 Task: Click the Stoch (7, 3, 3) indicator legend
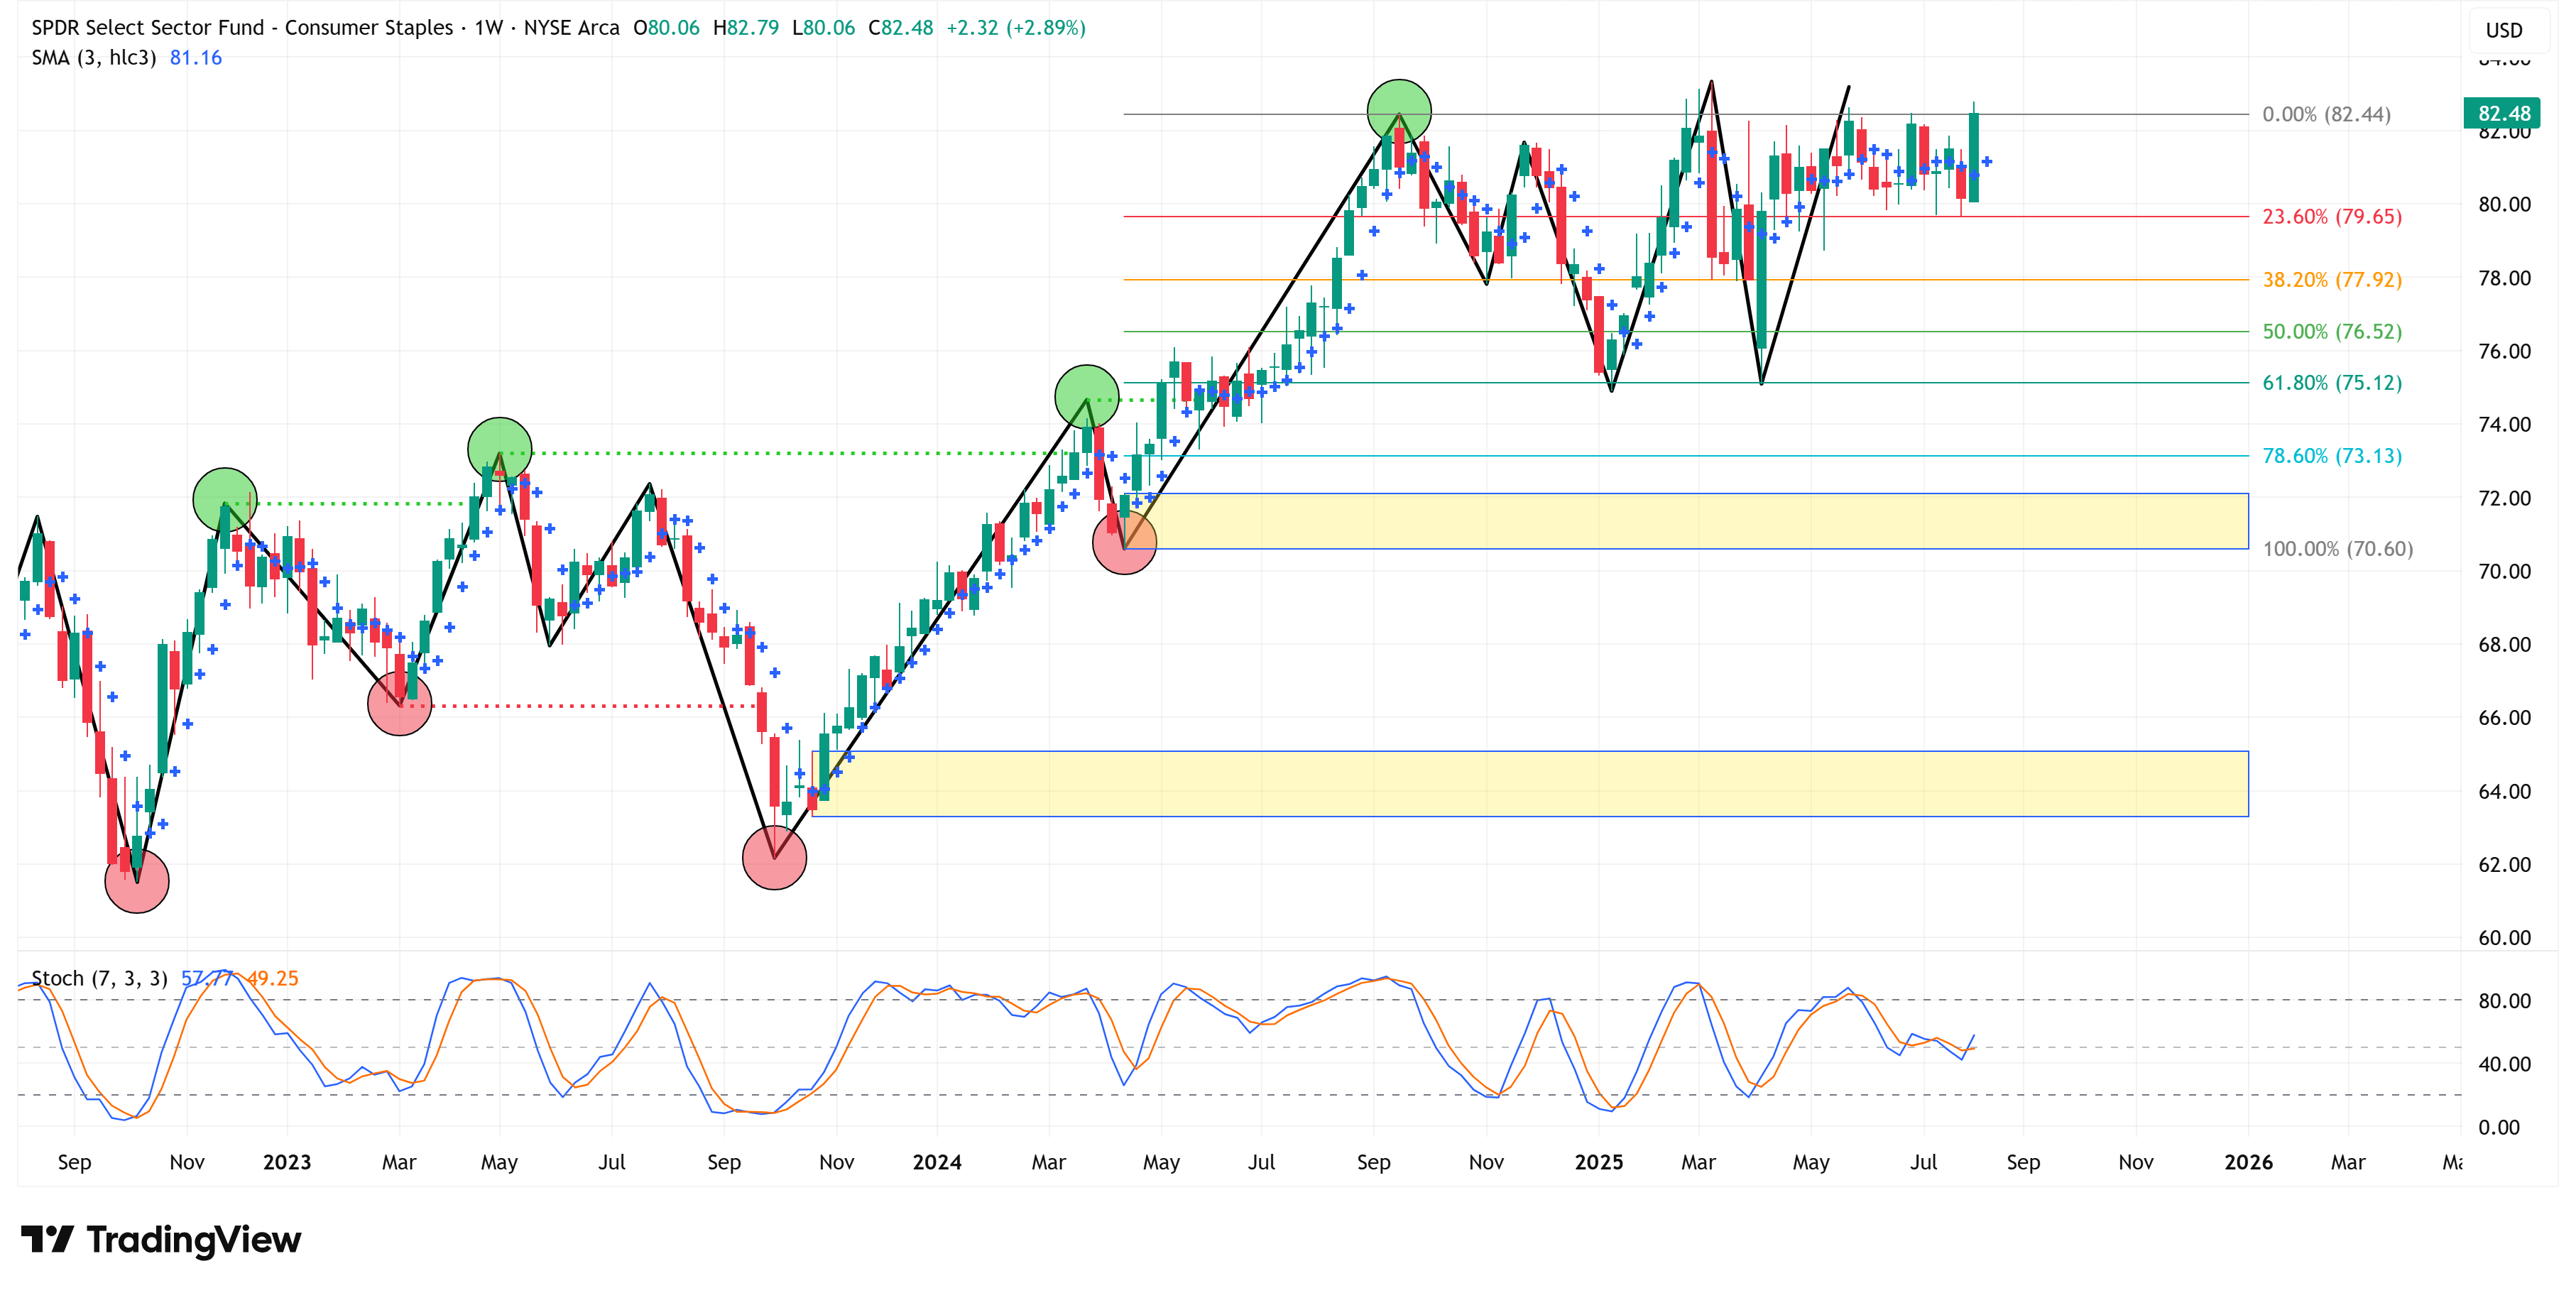coord(99,978)
